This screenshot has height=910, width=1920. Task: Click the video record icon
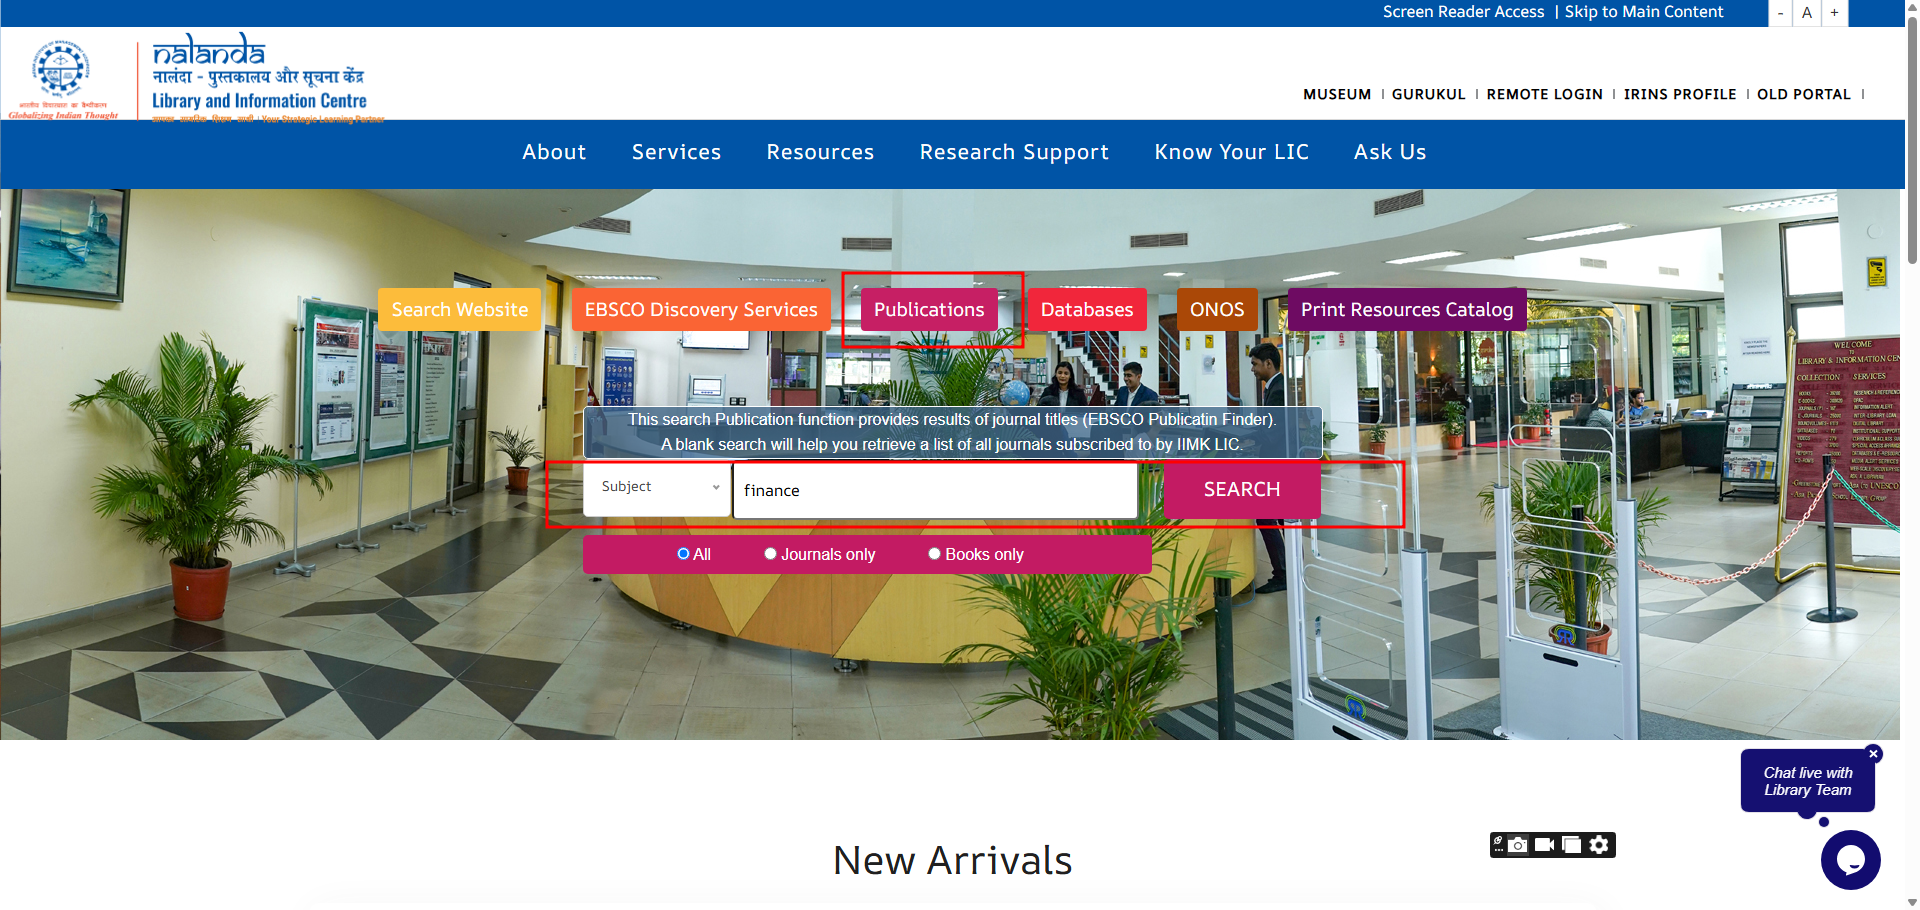coord(1545,845)
